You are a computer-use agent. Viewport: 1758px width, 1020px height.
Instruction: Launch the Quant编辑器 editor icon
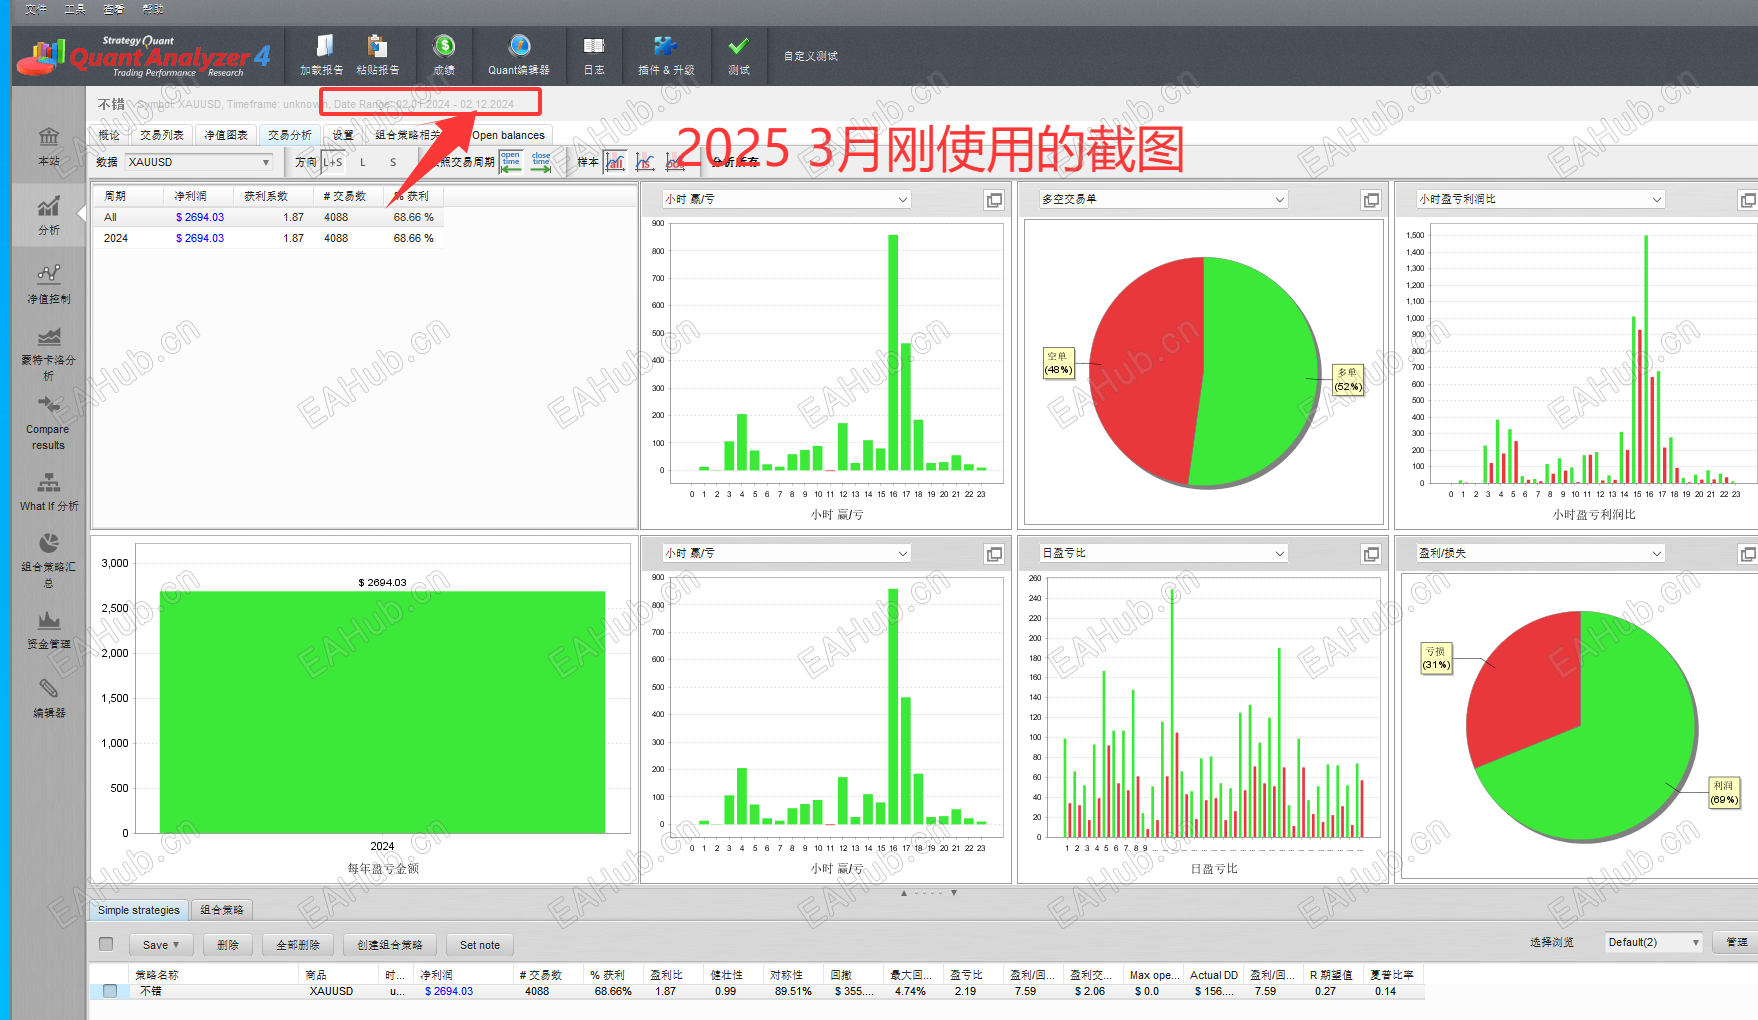519,46
